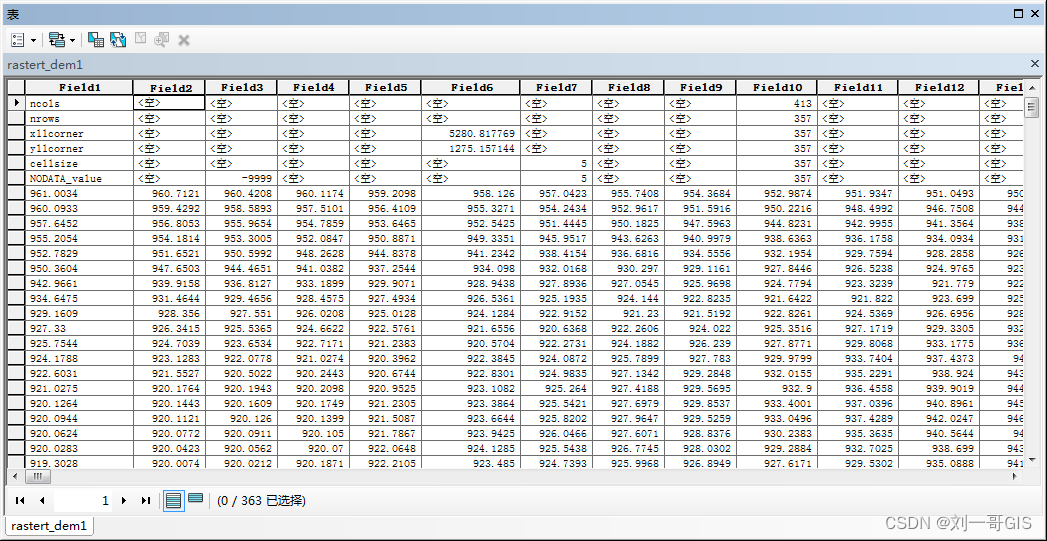Click the 932.9 cell
The image size is (1047, 541).
click(x=777, y=389)
